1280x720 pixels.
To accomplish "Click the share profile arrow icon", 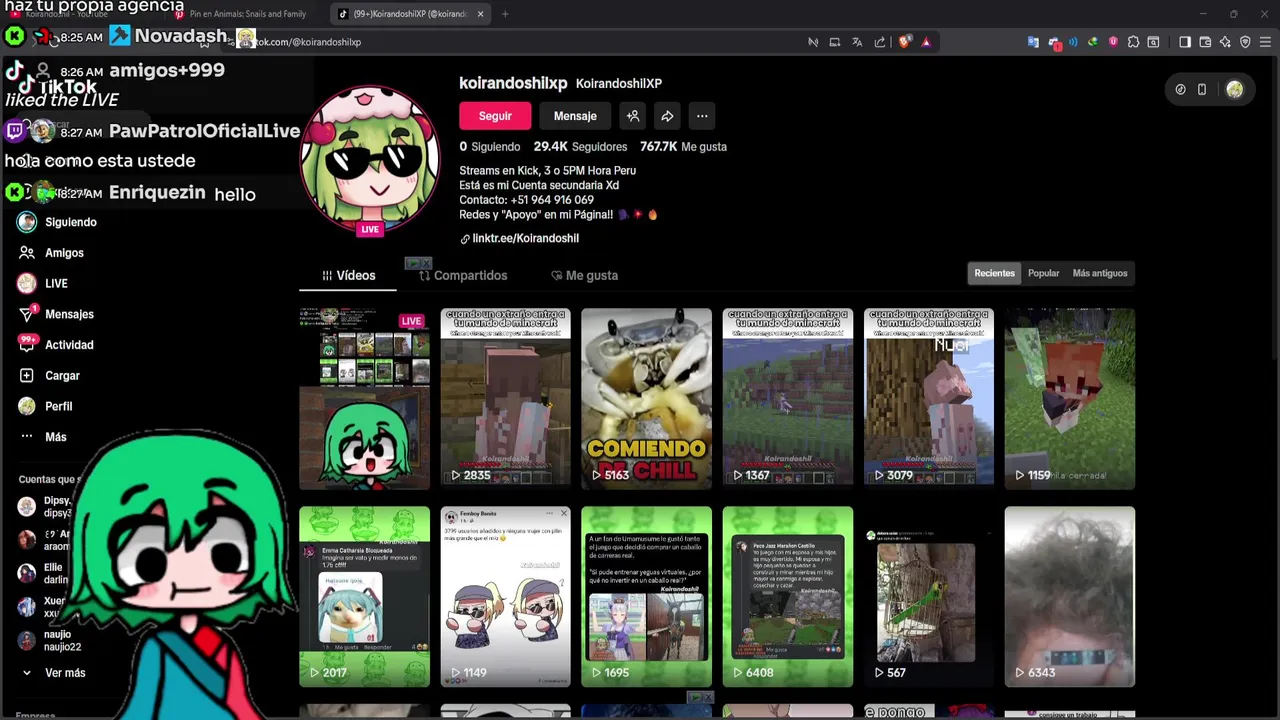I will [667, 116].
